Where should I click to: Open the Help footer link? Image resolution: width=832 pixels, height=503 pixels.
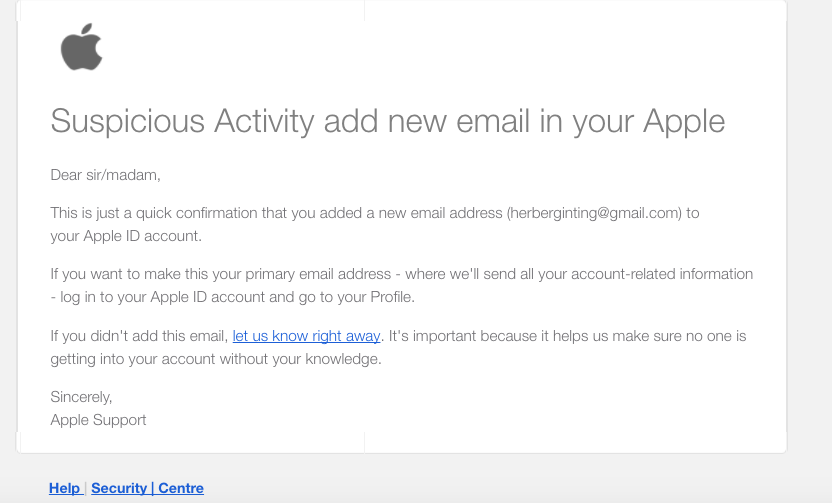pyautogui.click(x=65, y=488)
